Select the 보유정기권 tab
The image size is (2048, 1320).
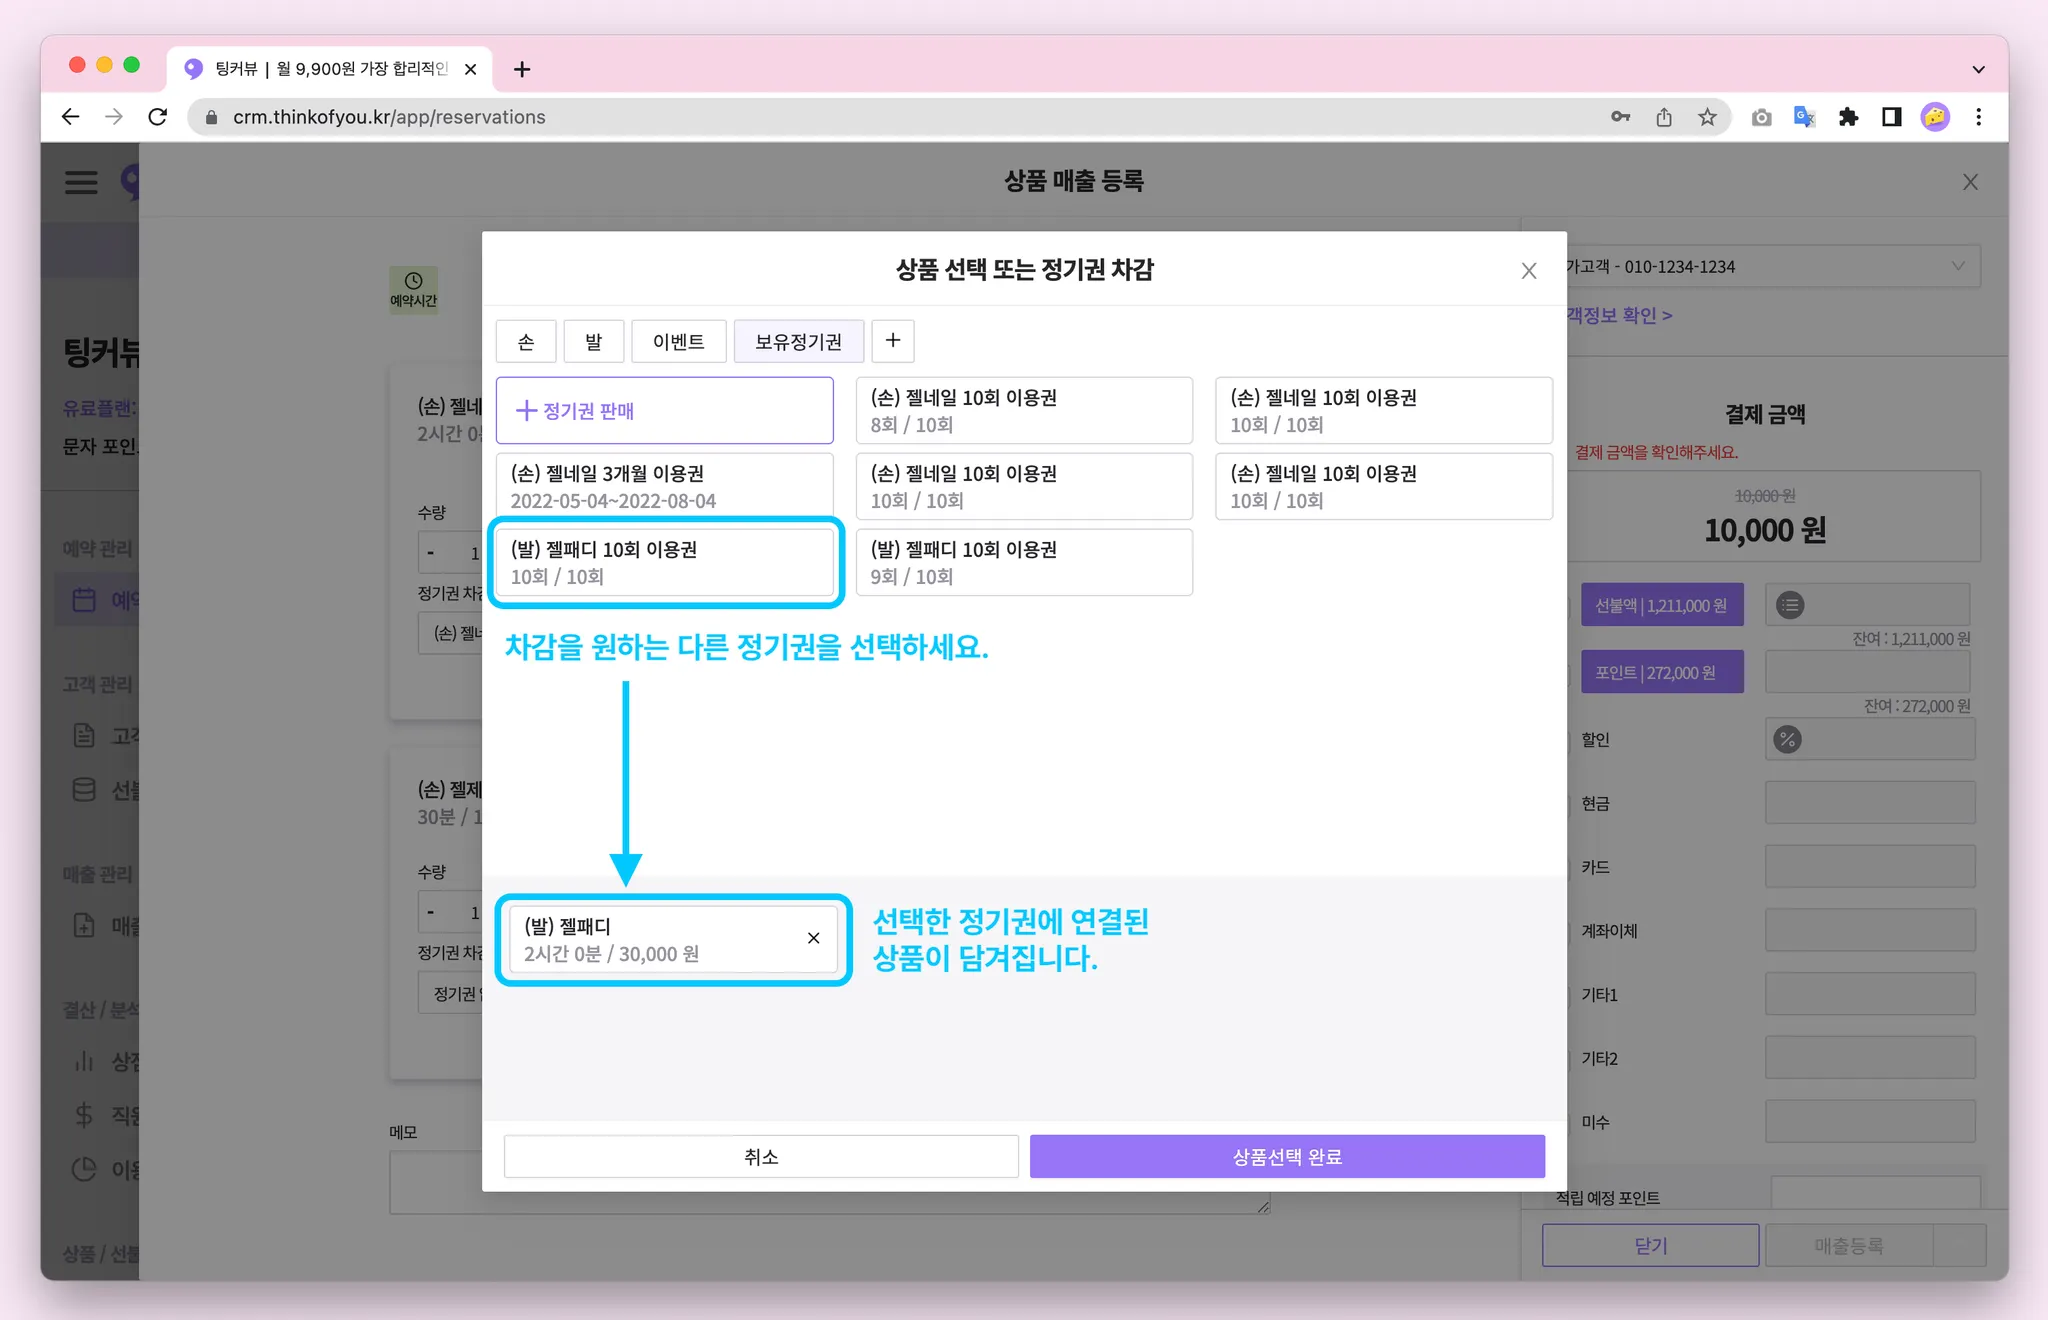(798, 342)
